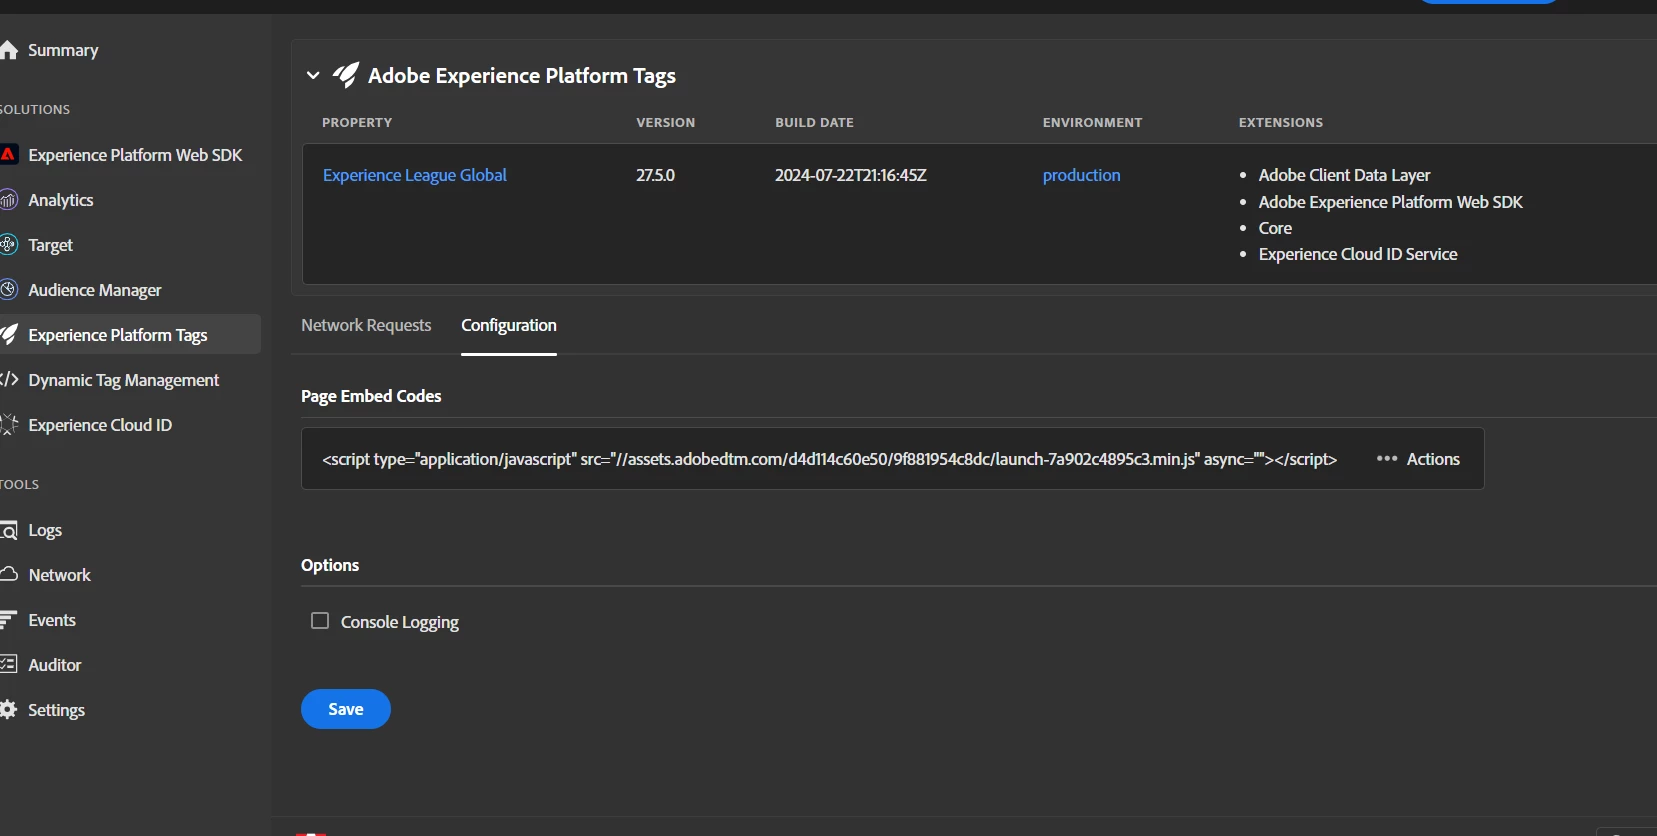Click the Logs magnifier icon

(9, 530)
